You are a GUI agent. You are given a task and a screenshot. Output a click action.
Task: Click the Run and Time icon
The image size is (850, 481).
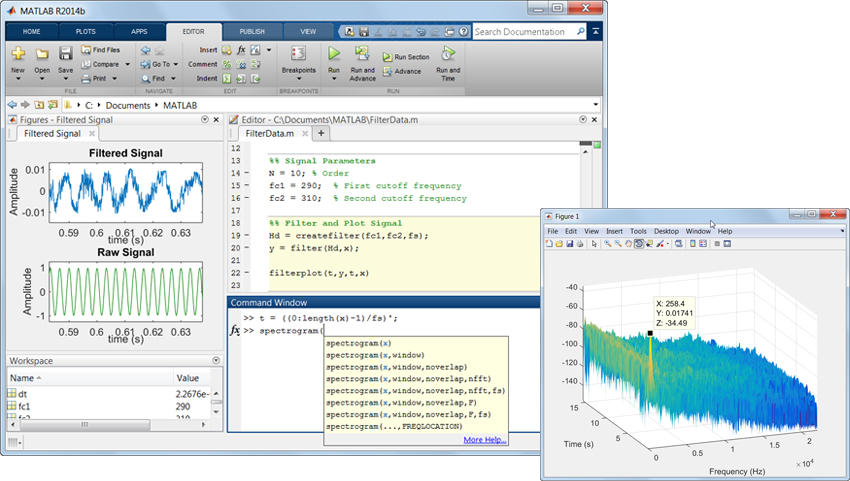[x=449, y=54]
